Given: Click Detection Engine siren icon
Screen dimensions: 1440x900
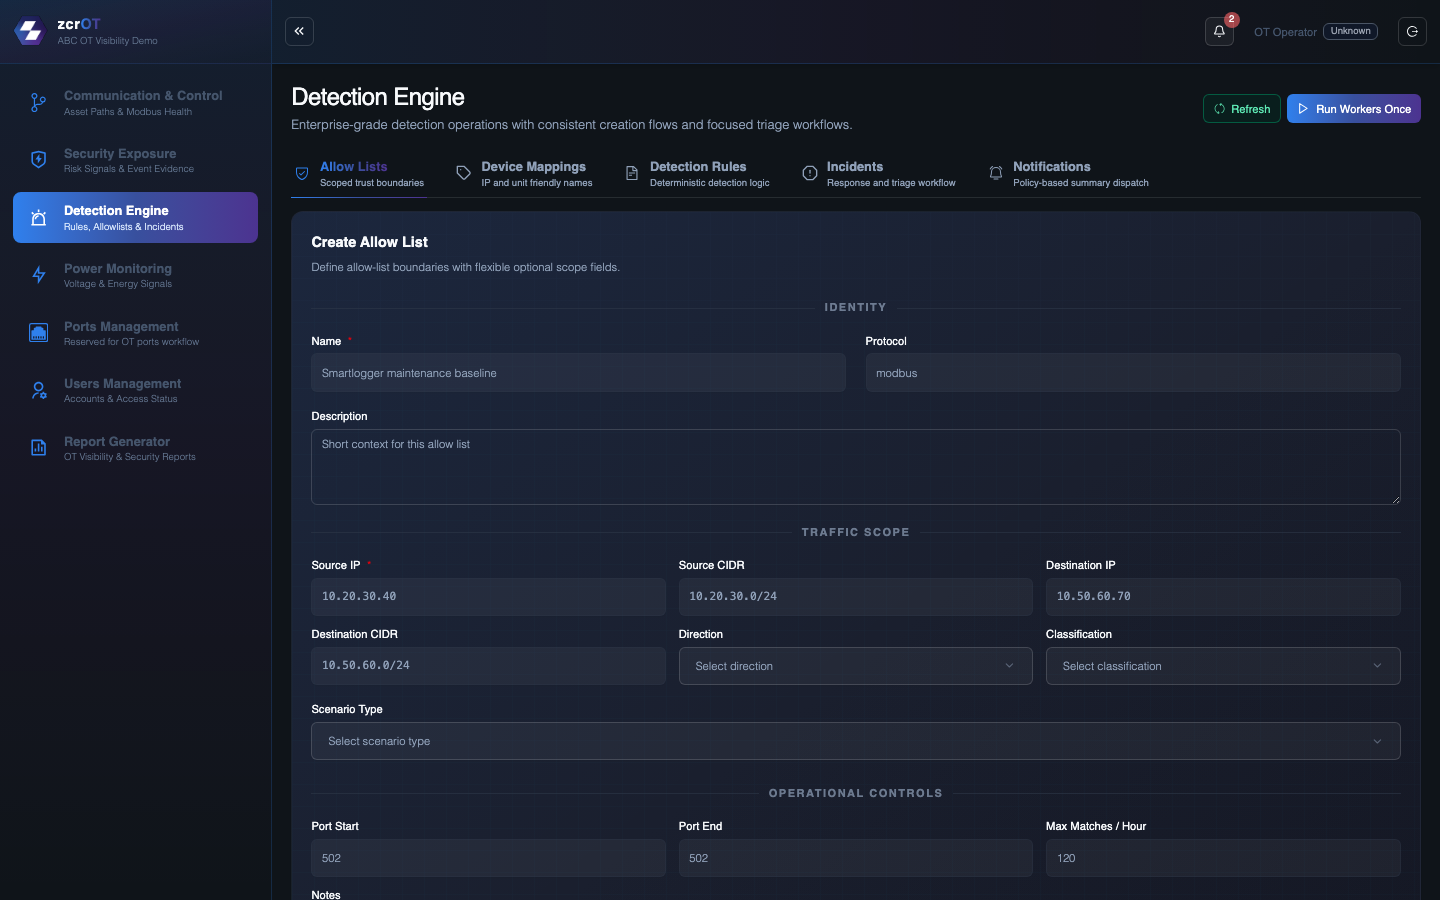Looking at the screenshot, I should pos(38,218).
